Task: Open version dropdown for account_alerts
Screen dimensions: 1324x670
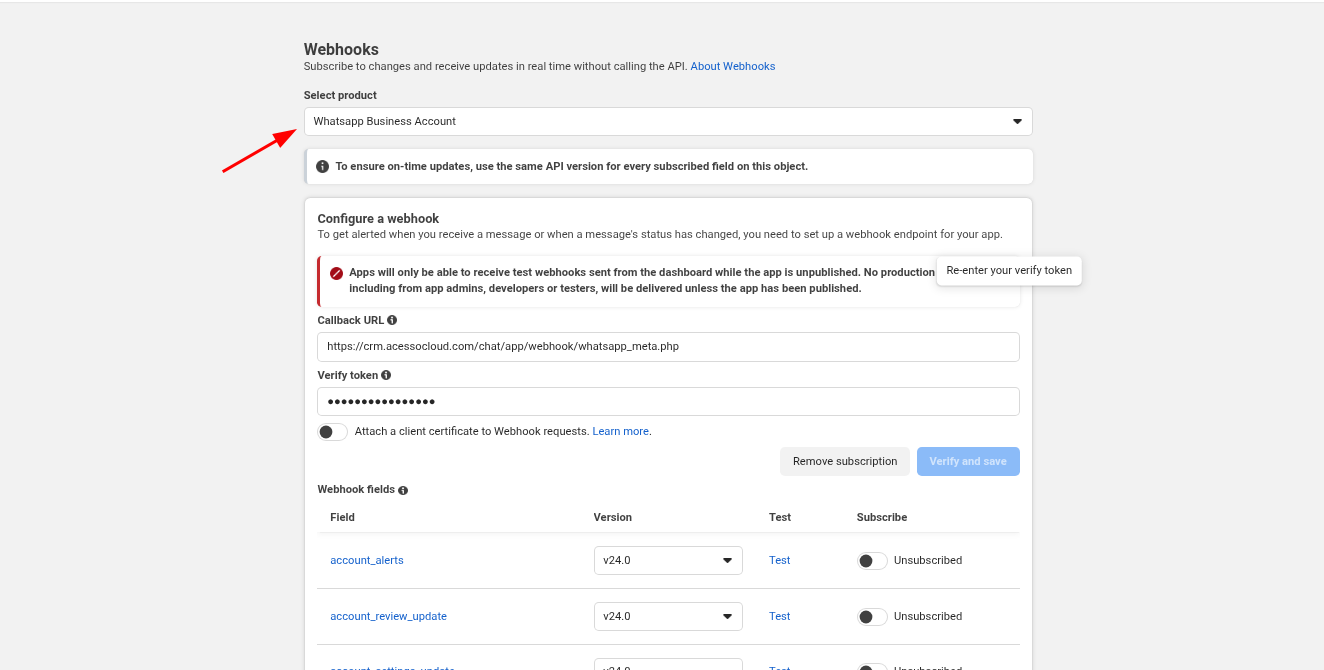Action: pos(667,561)
